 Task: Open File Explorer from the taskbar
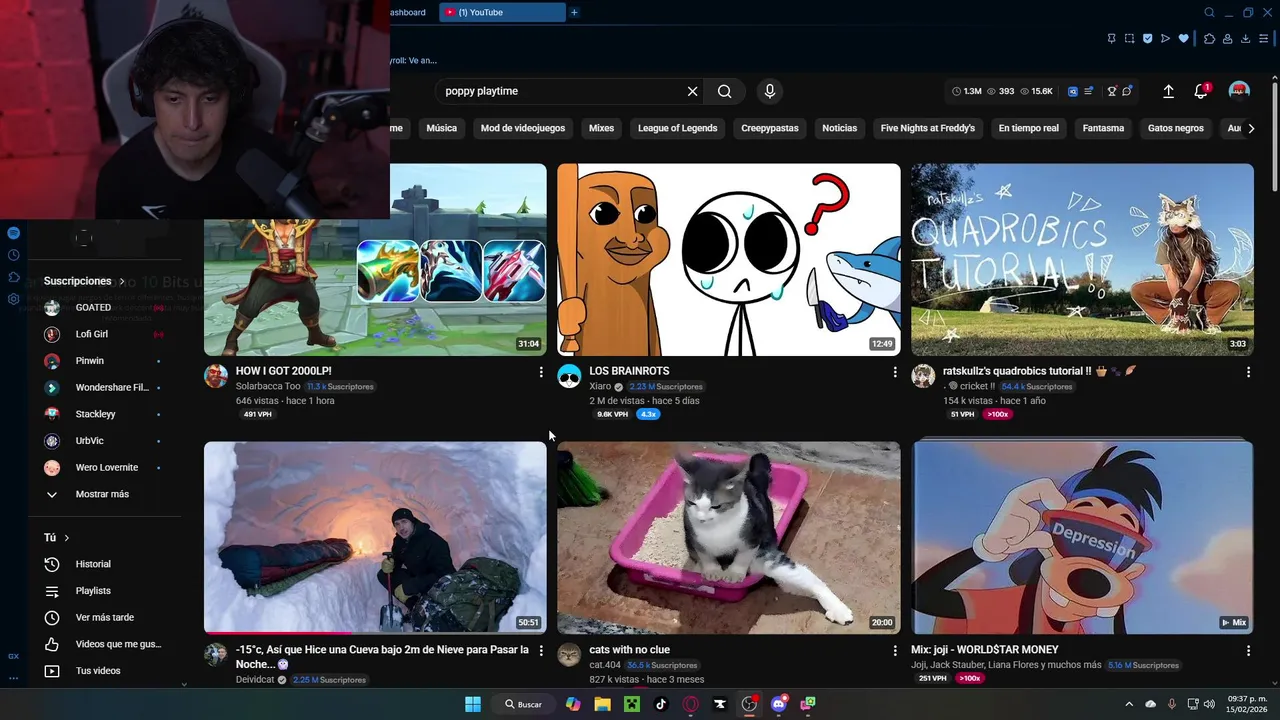coord(602,704)
